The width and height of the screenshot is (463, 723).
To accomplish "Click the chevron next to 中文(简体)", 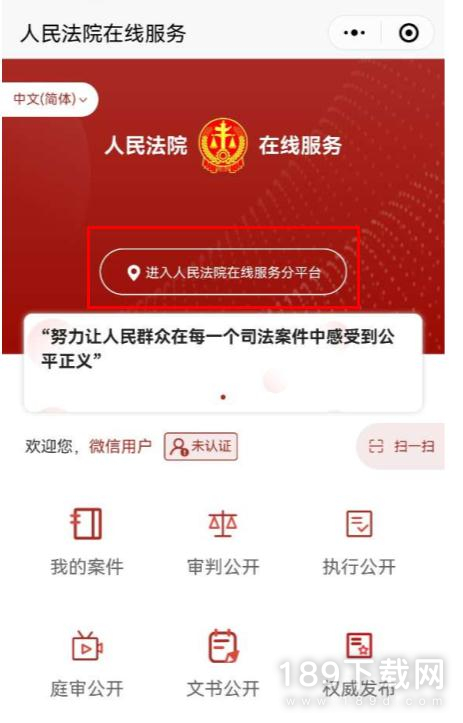I will 83,100.
